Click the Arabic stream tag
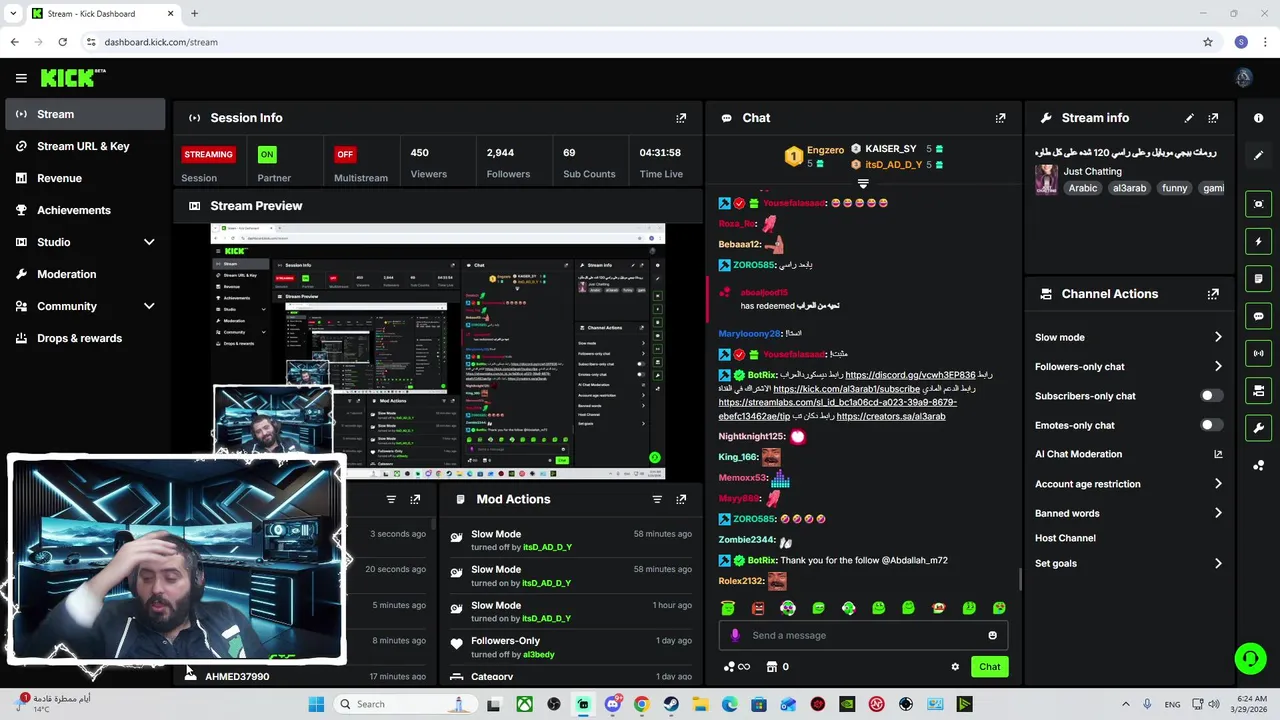The image size is (1280, 720). (1083, 188)
